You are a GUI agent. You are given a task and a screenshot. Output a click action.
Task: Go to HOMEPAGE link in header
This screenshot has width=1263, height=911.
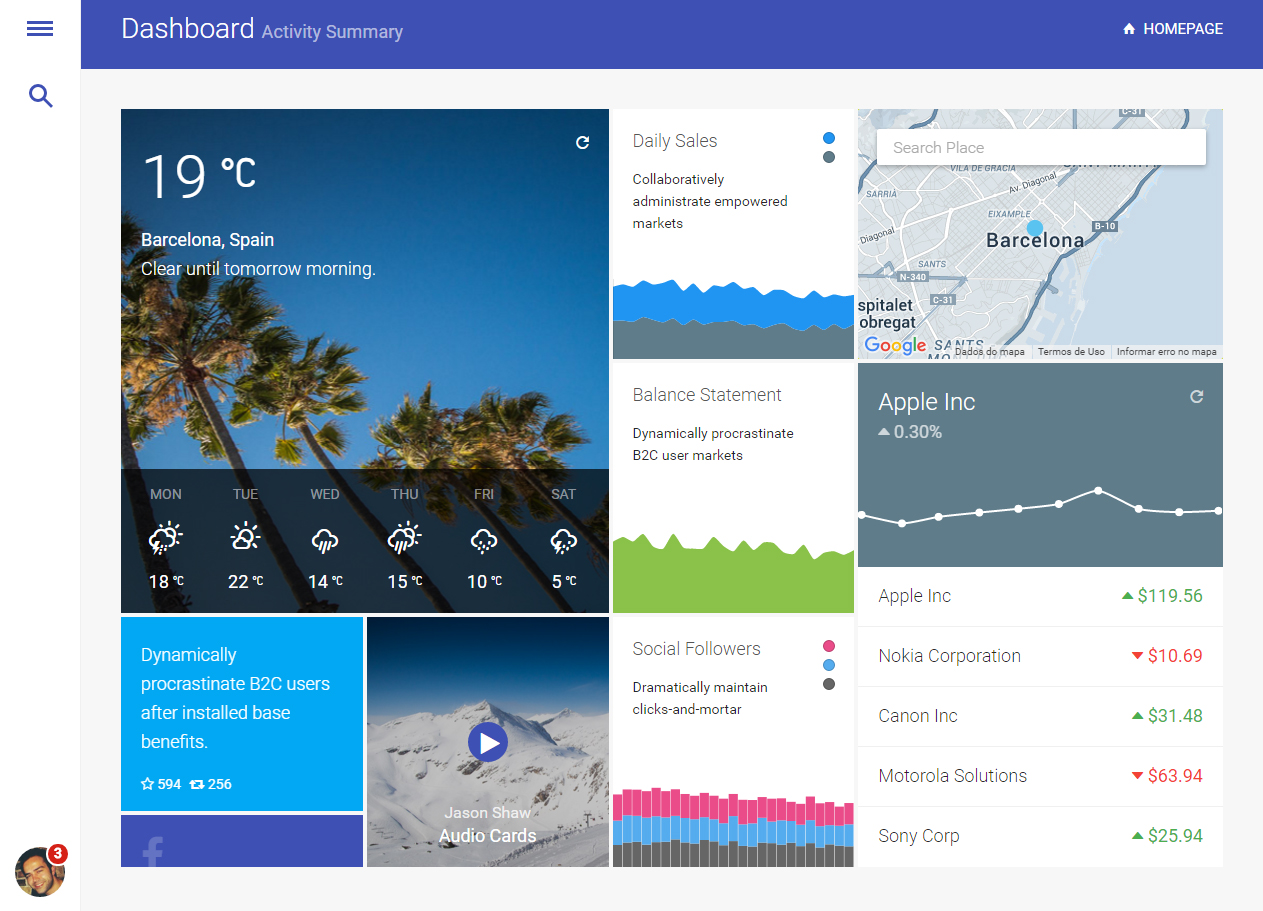[x=1173, y=29]
